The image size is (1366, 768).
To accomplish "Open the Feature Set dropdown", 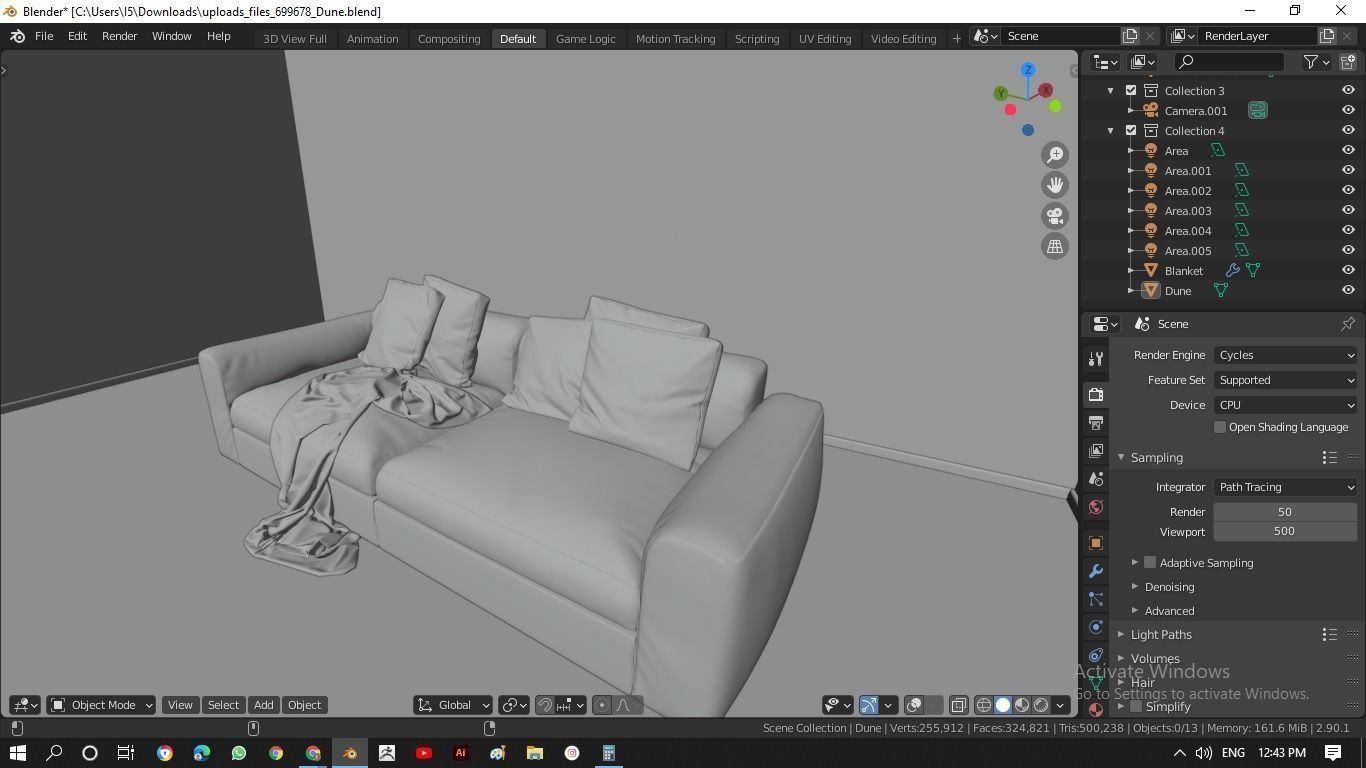I will pos(1286,380).
